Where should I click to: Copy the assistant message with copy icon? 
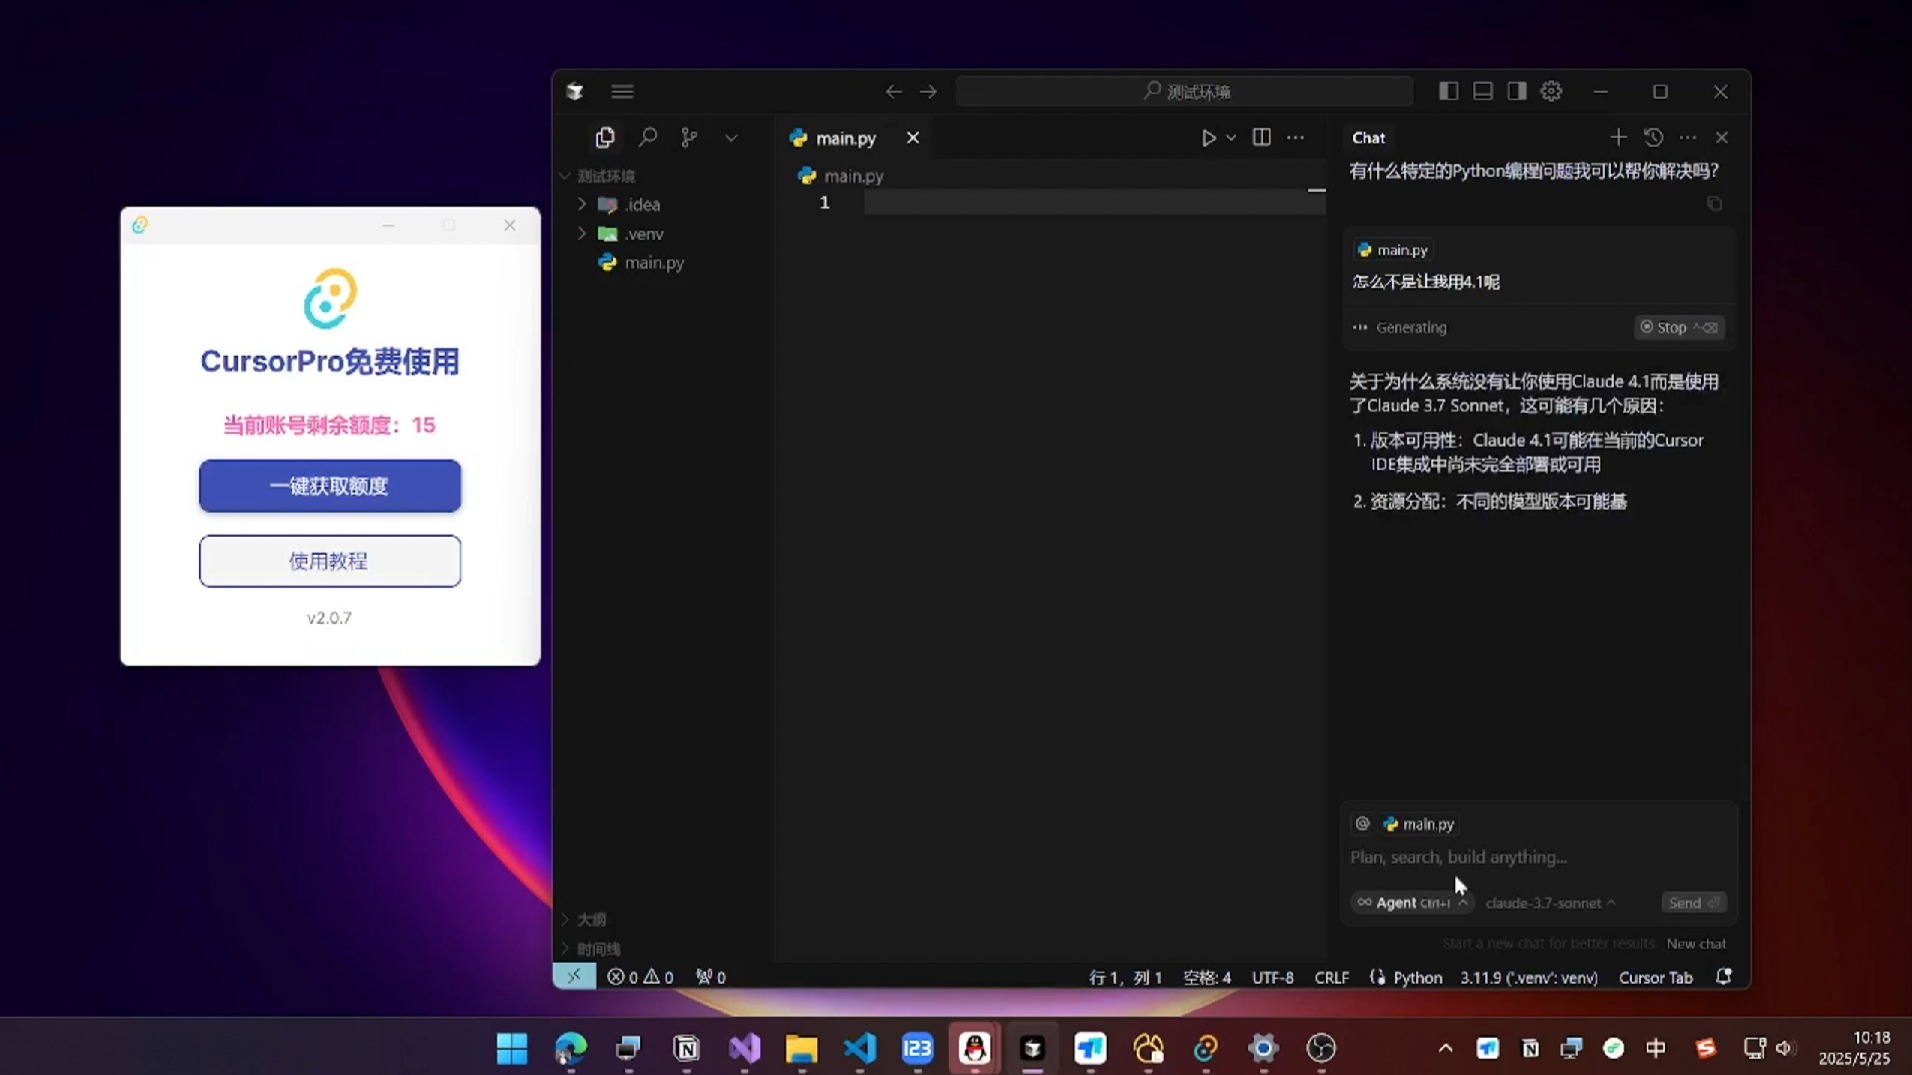click(1714, 204)
